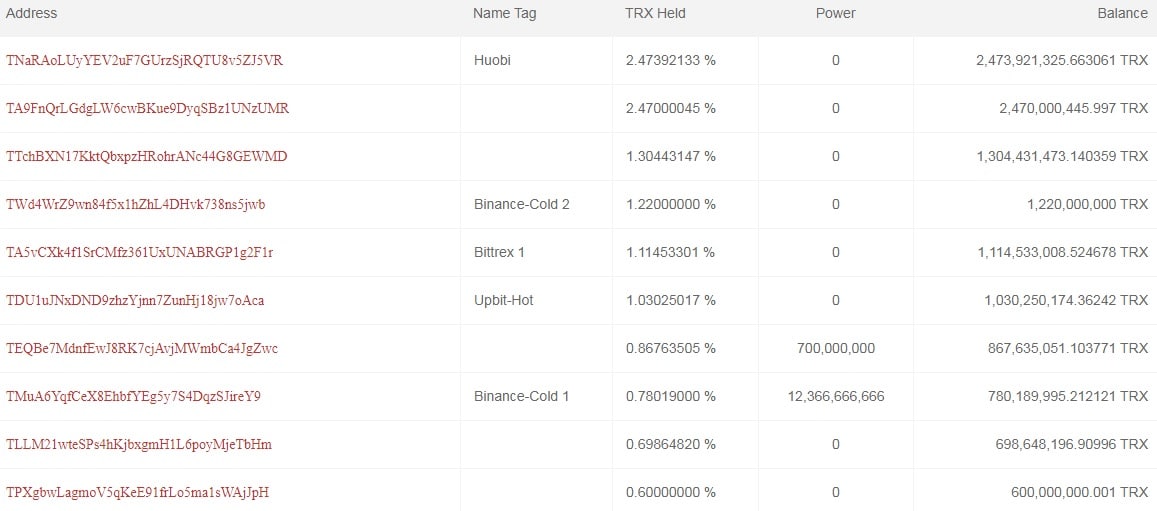Click the Address column header
1157x511 pixels.
[32, 13]
